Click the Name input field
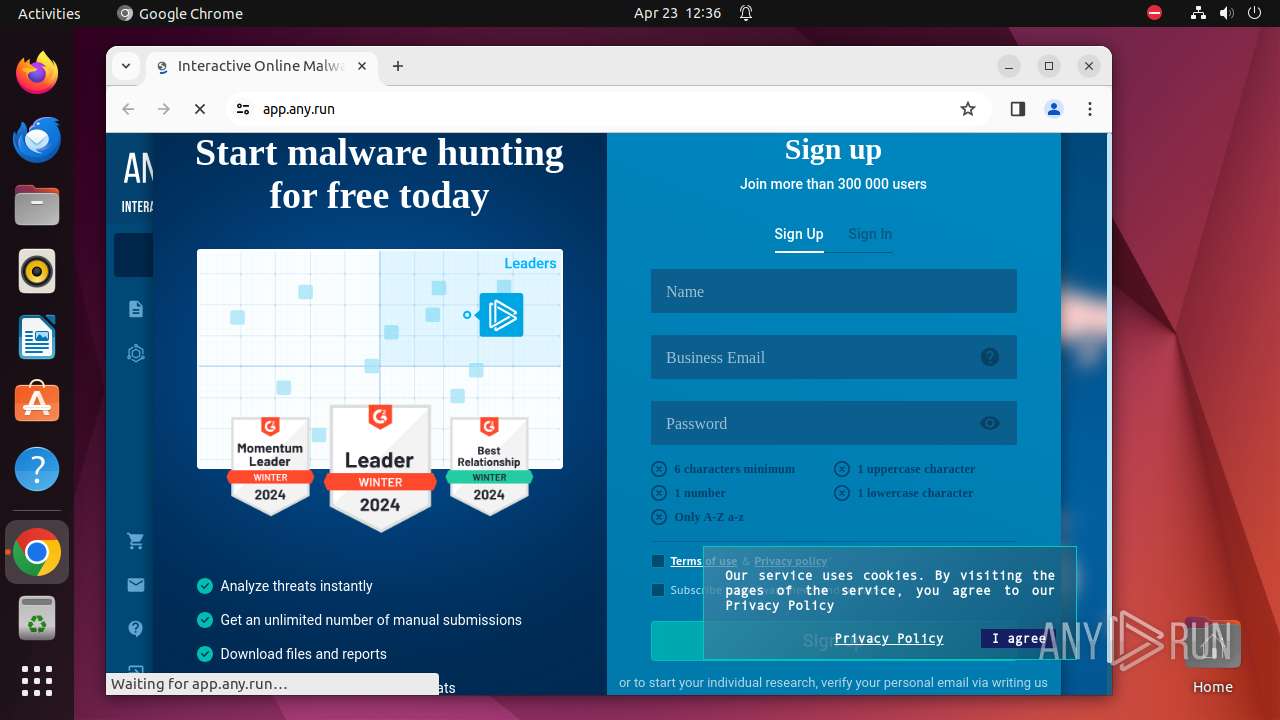The image size is (1280, 720). (x=834, y=291)
